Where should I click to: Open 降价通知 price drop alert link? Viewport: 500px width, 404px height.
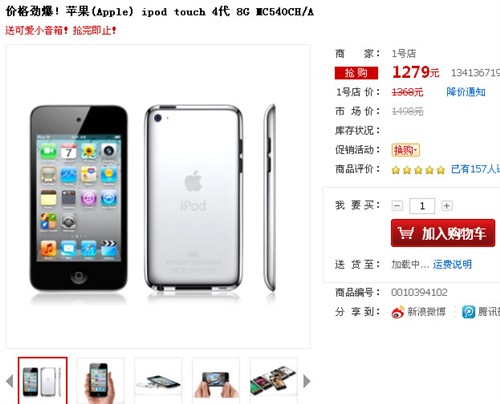tap(466, 92)
